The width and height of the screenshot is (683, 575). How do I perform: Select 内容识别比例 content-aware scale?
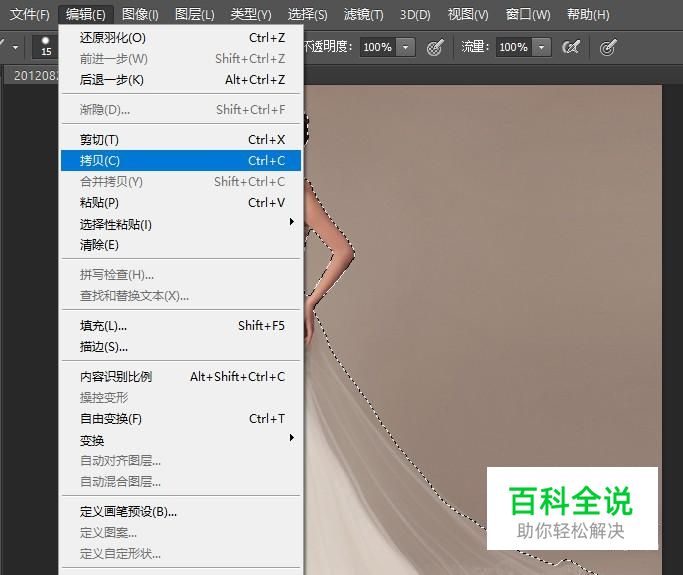click(x=181, y=376)
